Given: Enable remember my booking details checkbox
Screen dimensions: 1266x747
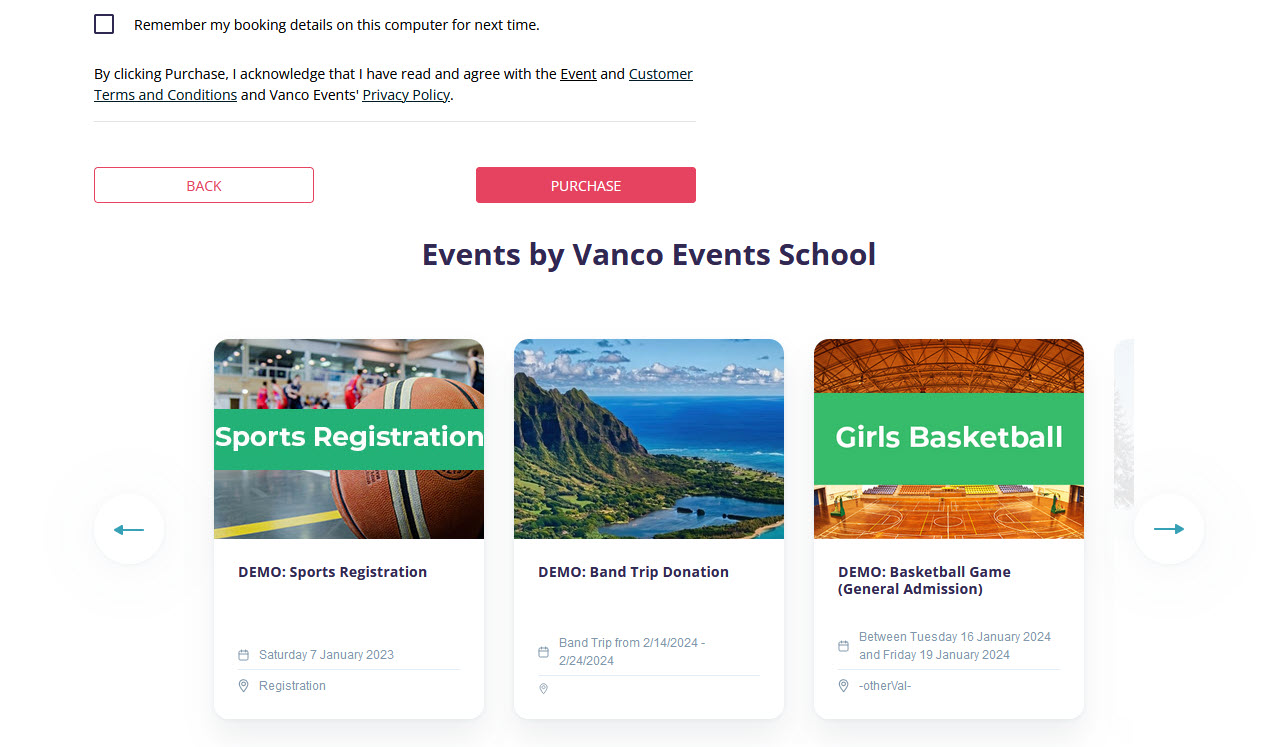Looking at the screenshot, I should [104, 24].
